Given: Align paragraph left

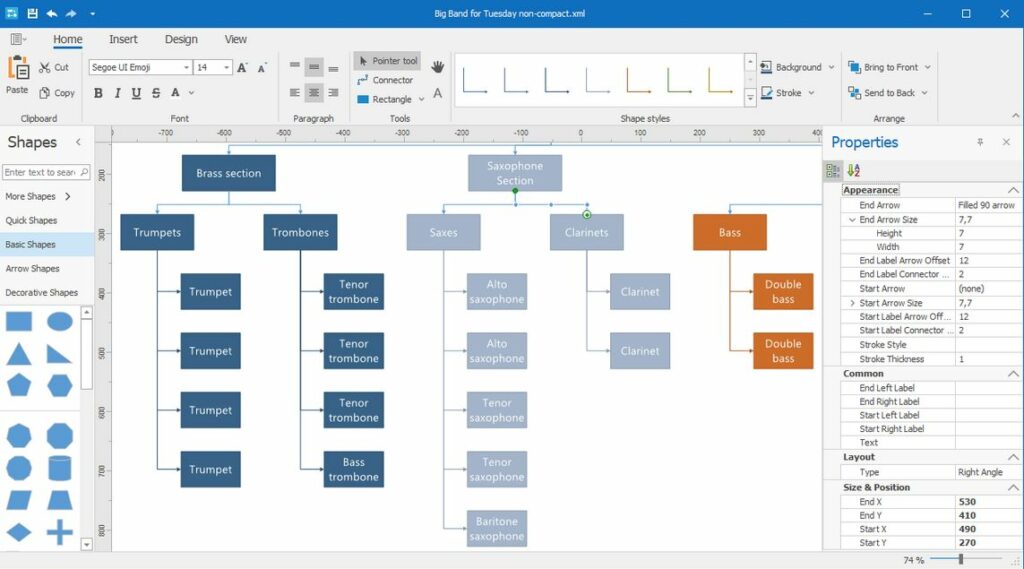Looking at the screenshot, I should 295,93.
